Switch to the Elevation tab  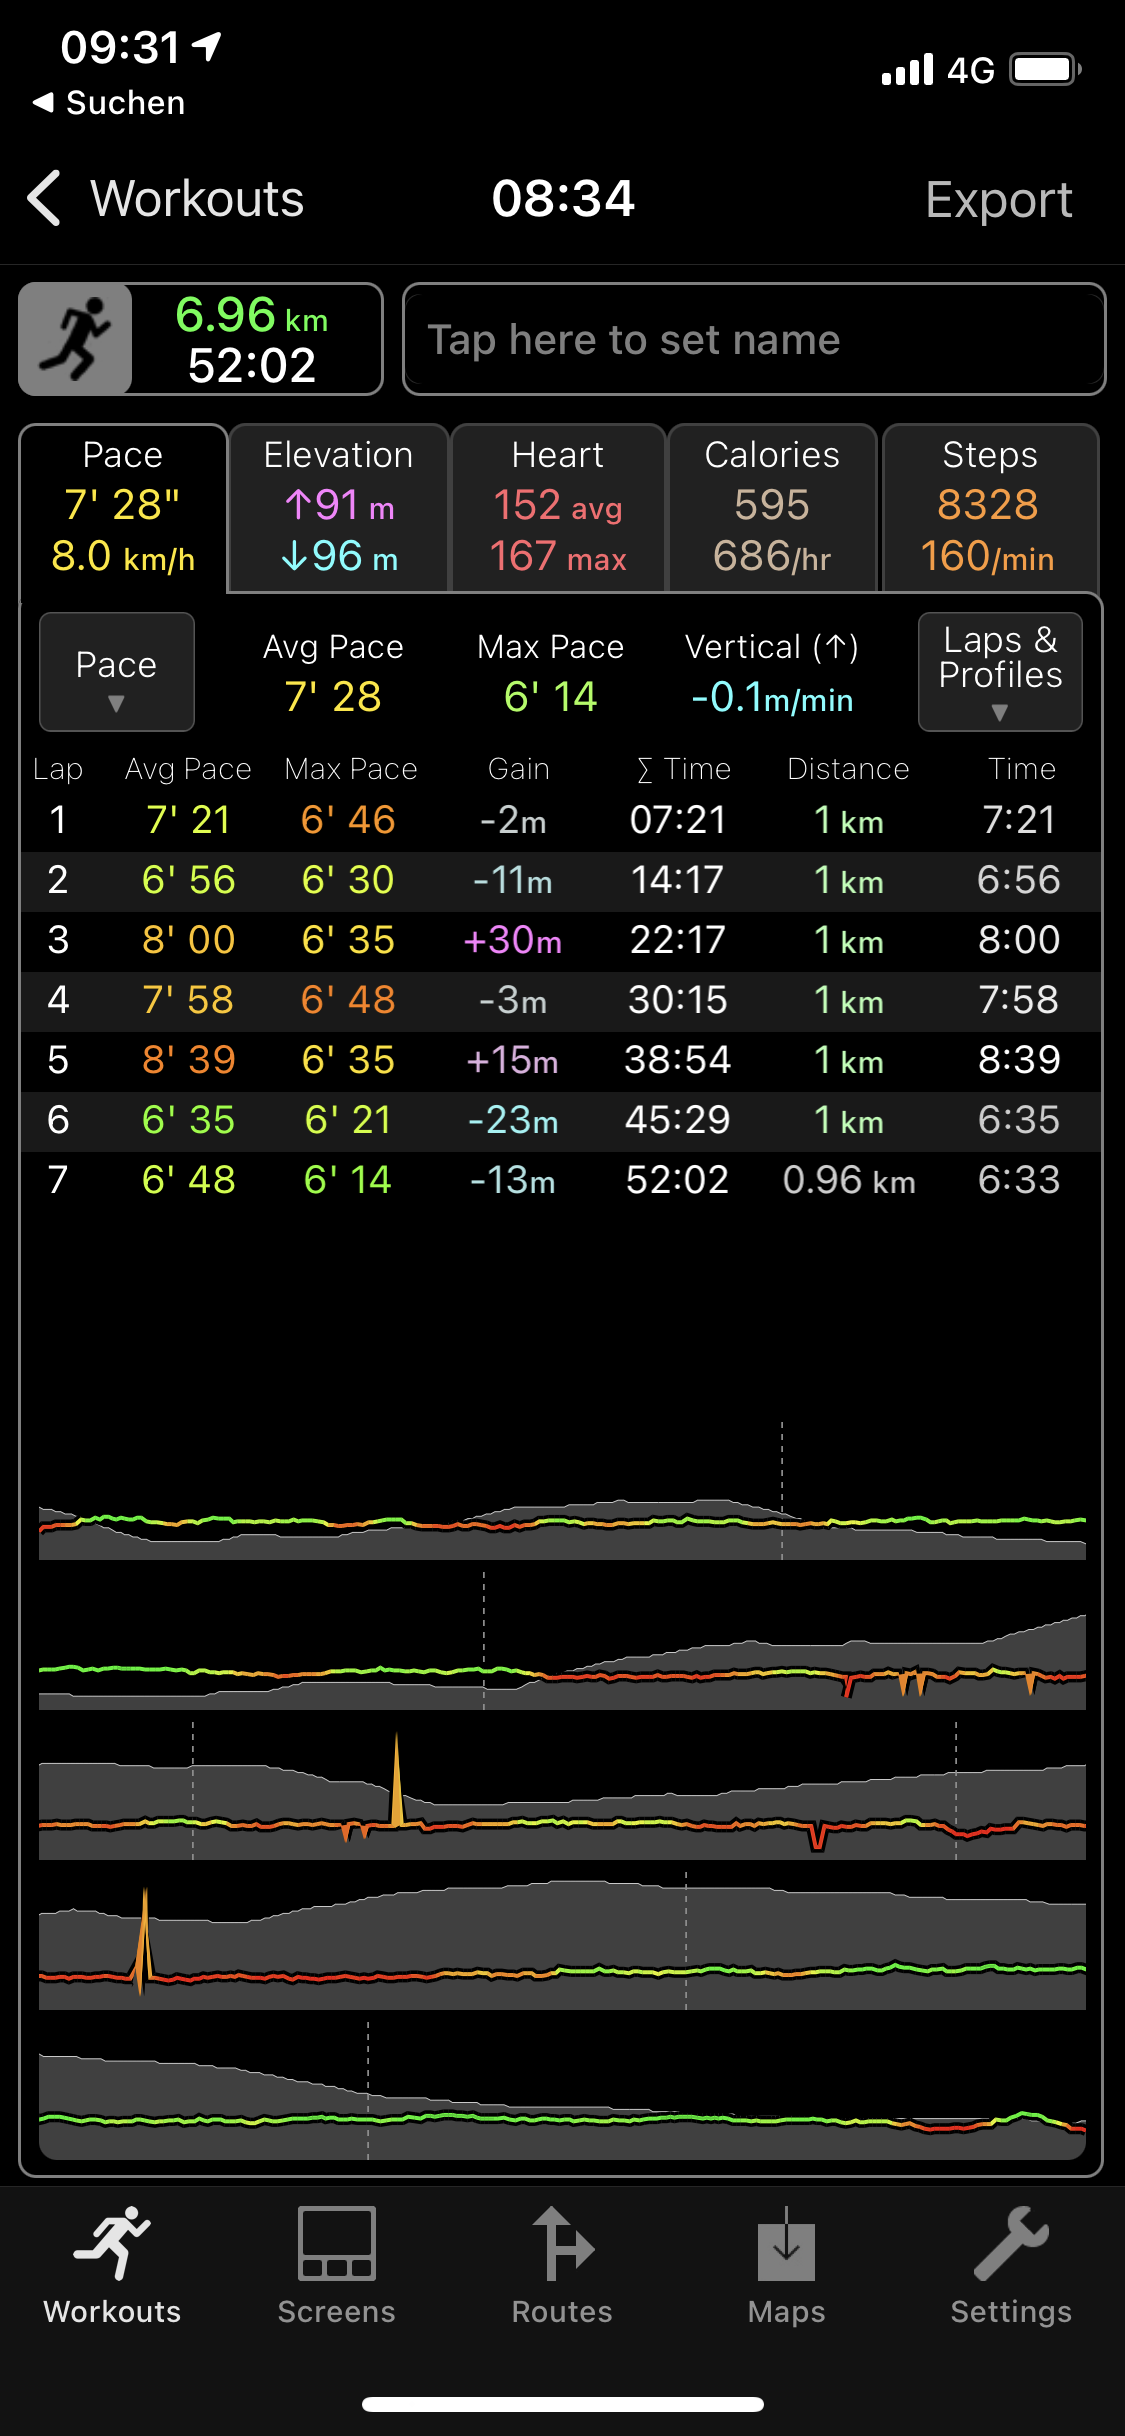tap(338, 508)
